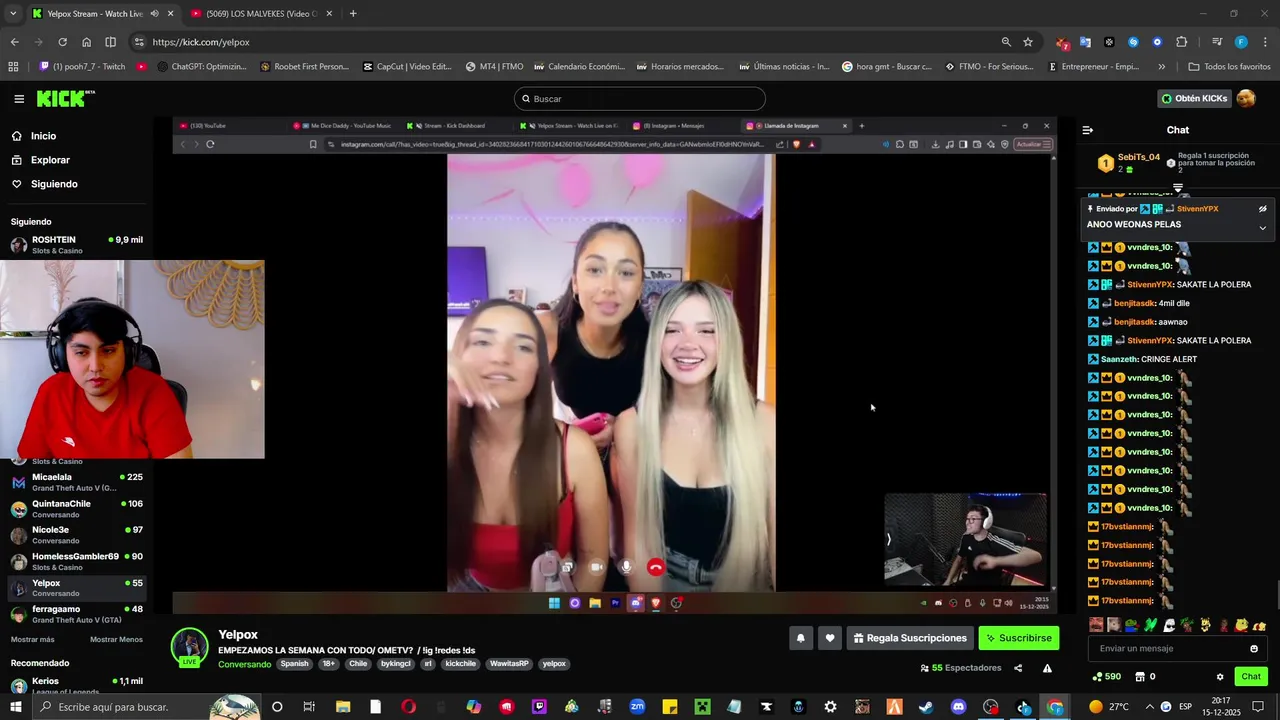The image size is (1280, 720).
Task: Click Yelpox streamer avatar
Action: click(x=189, y=647)
